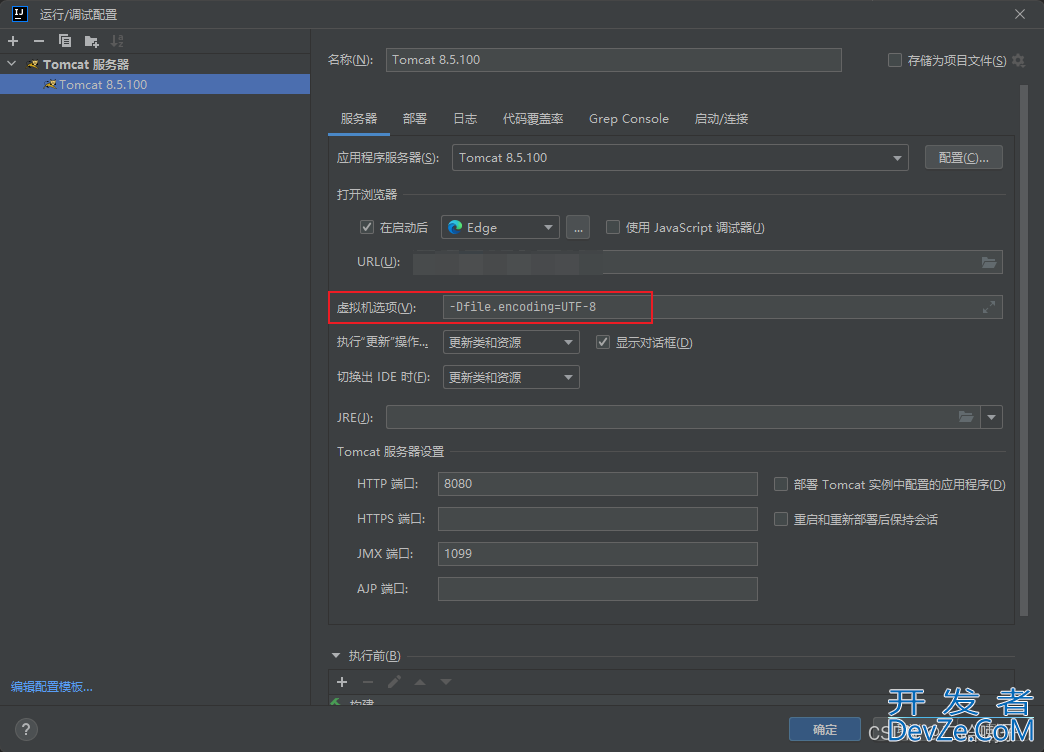This screenshot has width=1044, height=752.
Task: Select the Tomcat 8.5.100 tree item
Action: (154, 85)
